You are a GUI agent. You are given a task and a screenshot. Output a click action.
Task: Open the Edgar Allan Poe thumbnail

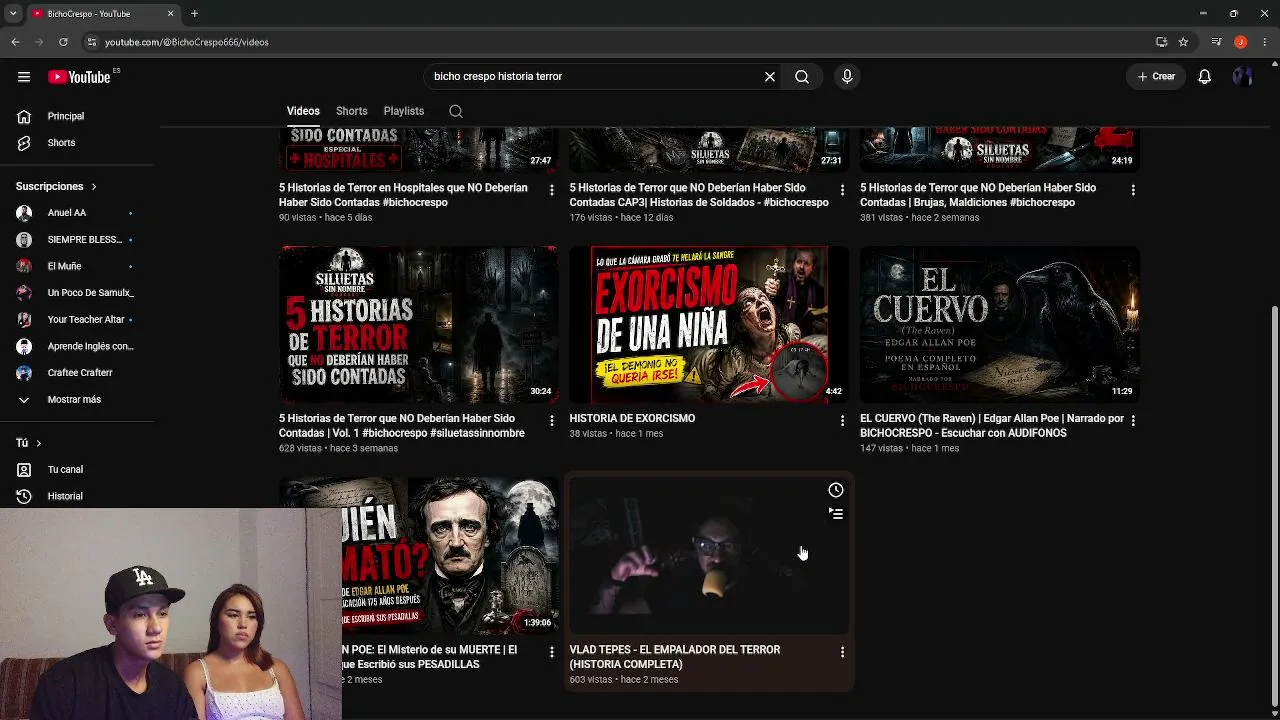point(450,556)
